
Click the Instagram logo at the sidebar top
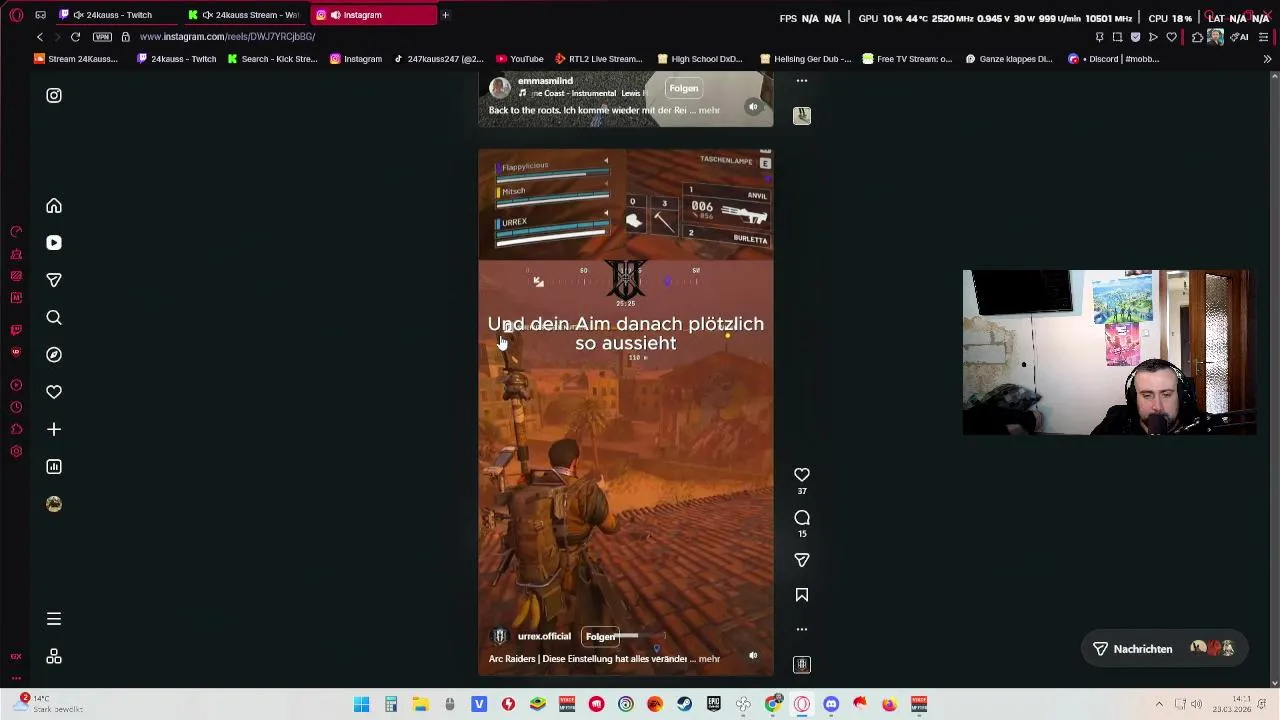click(54, 96)
